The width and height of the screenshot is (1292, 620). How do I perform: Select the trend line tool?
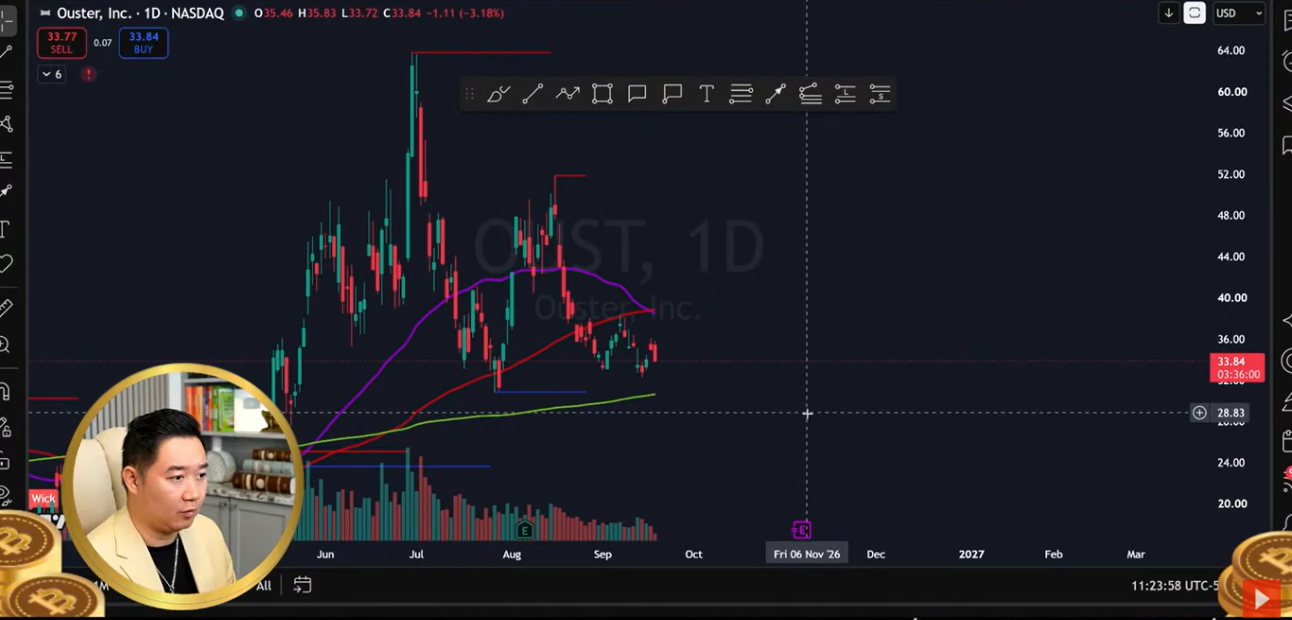pos(533,94)
